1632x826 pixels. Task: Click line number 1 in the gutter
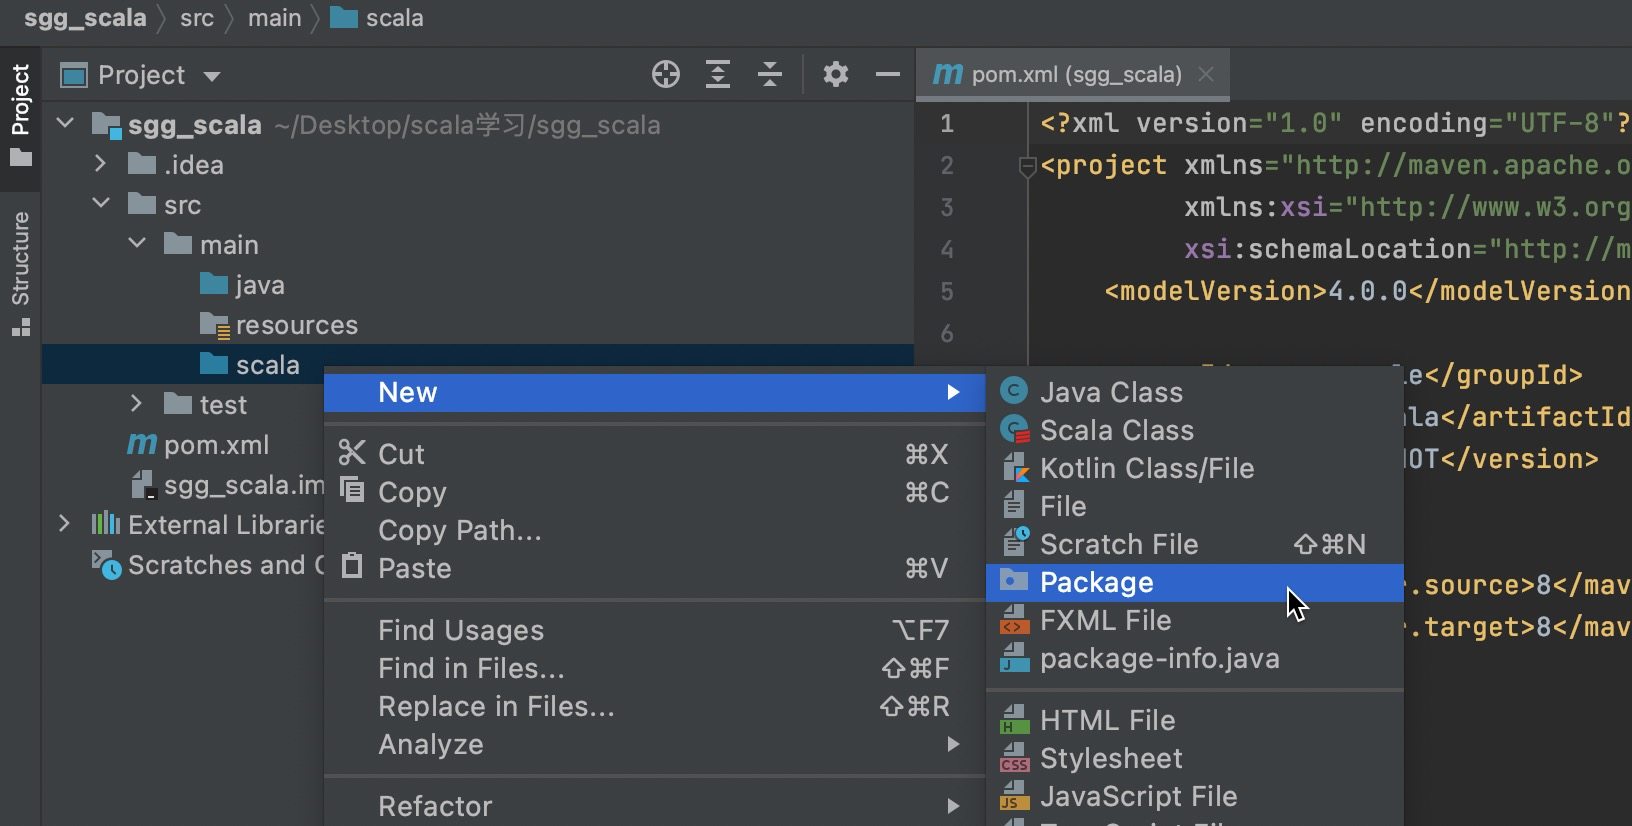point(947,124)
